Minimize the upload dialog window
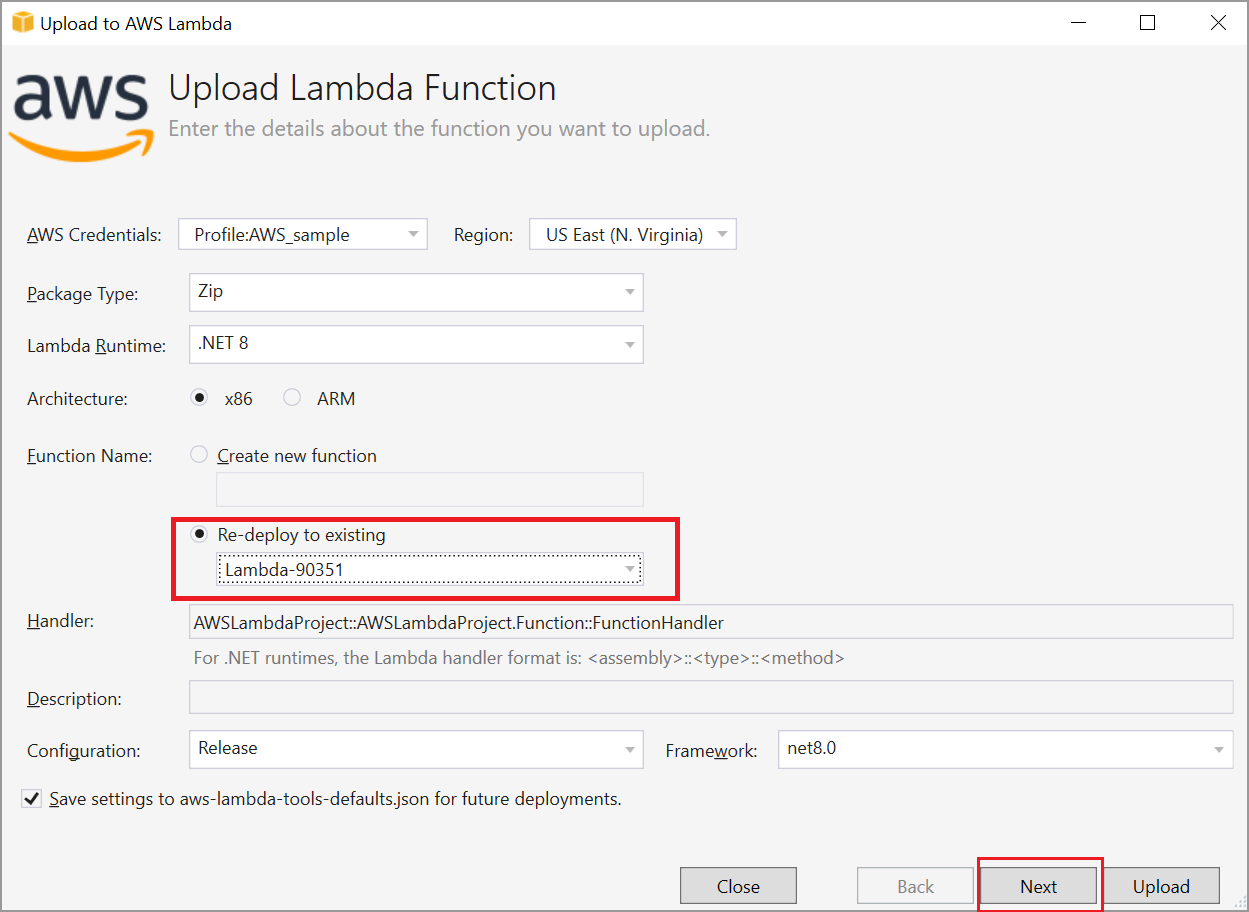Viewport: 1249px width, 912px height. (1079, 23)
